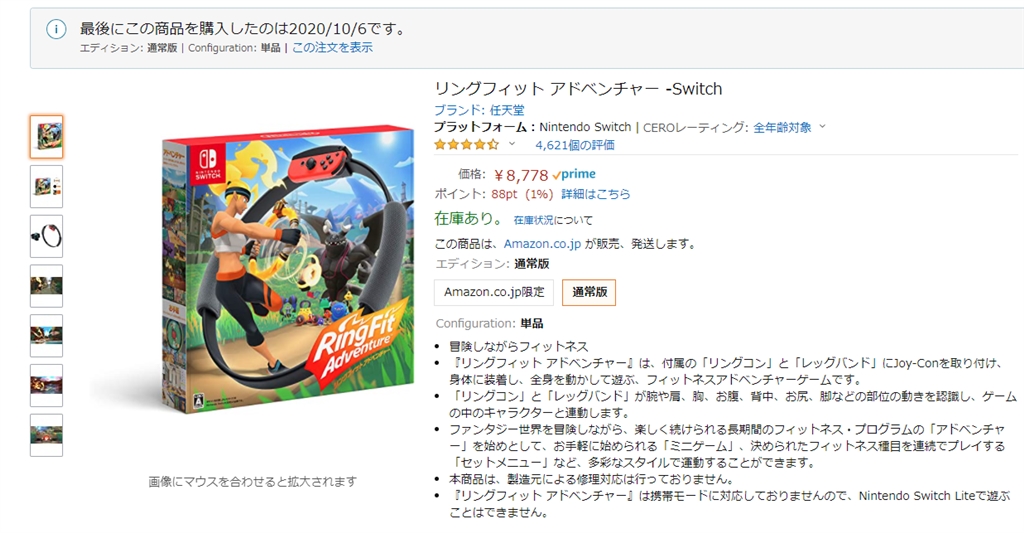Select the Ring-Con accessory thumbnail
The image size is (1024, 533).
(x=46, y=236)
